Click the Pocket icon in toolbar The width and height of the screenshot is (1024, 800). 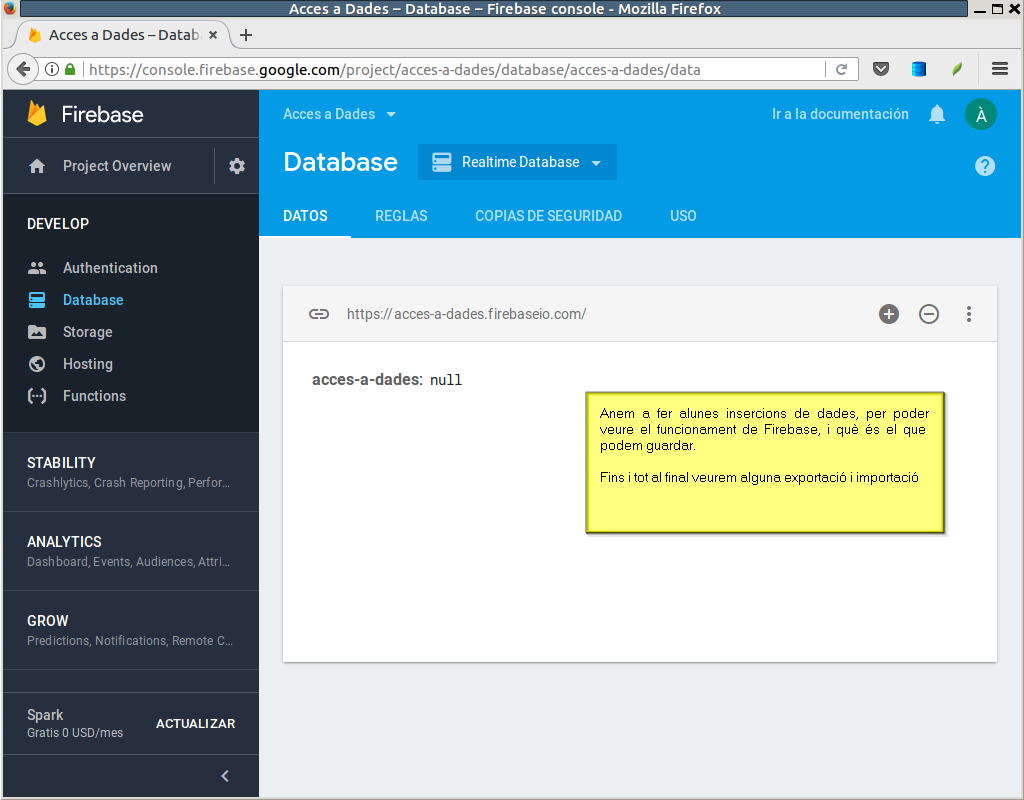[881, 69]
